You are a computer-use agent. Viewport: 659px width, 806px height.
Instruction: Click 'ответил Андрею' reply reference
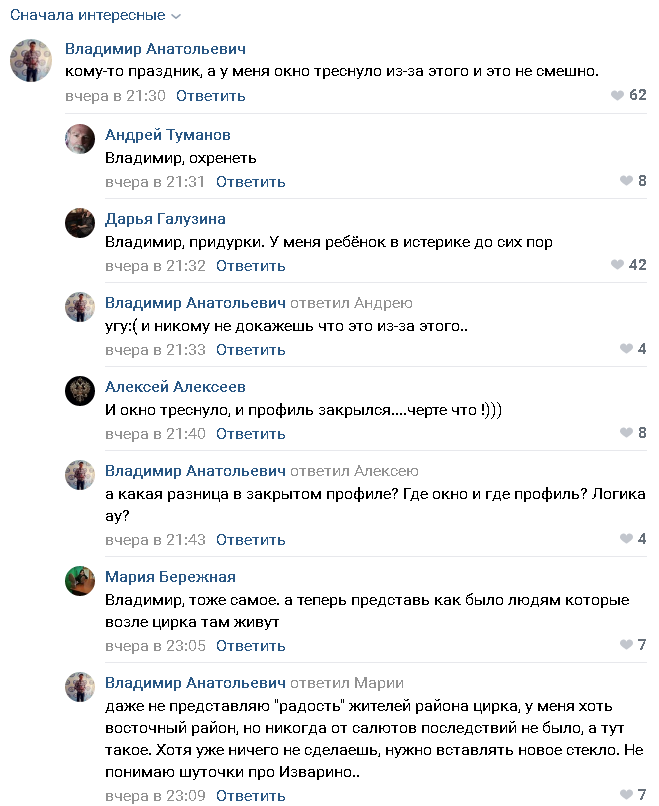click(x=351, y=303)
